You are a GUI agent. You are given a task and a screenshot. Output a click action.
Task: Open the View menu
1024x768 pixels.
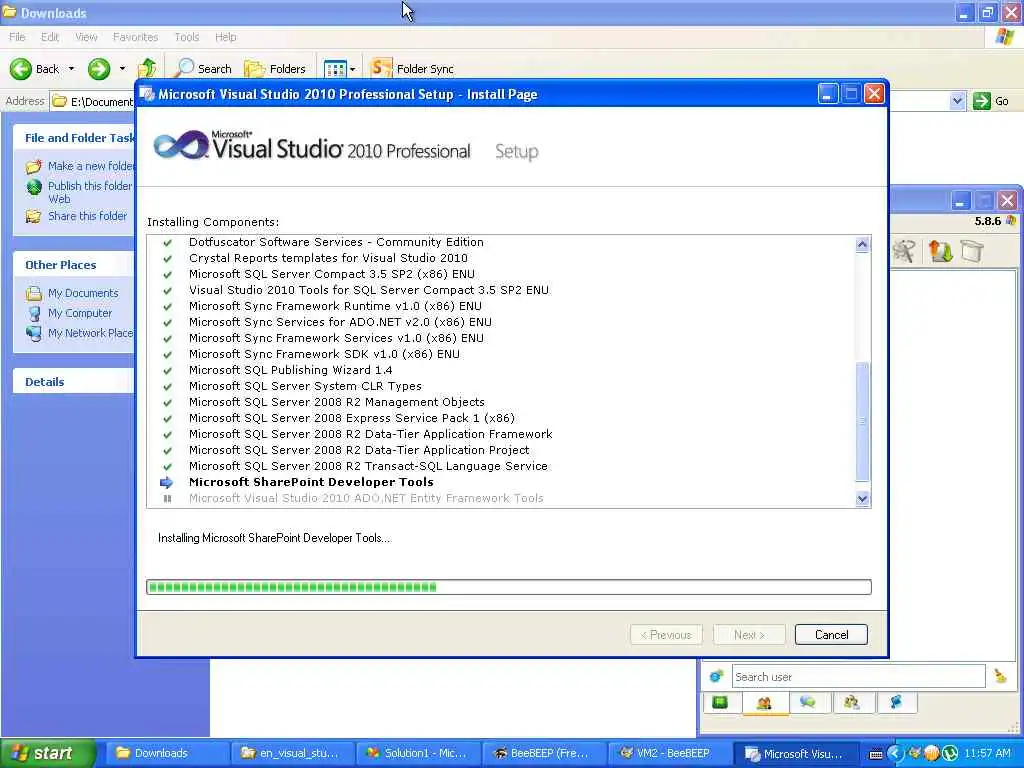[86, 37]
